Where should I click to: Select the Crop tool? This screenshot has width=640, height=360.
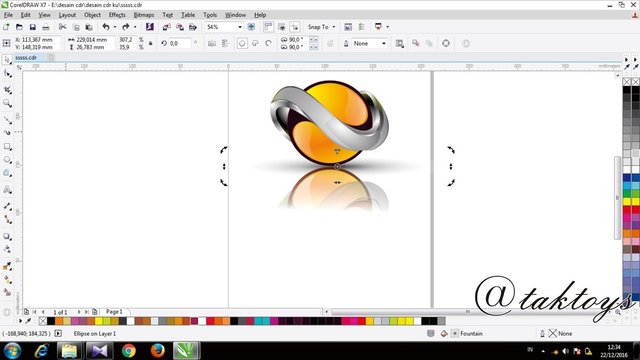[x=7, y=89]
